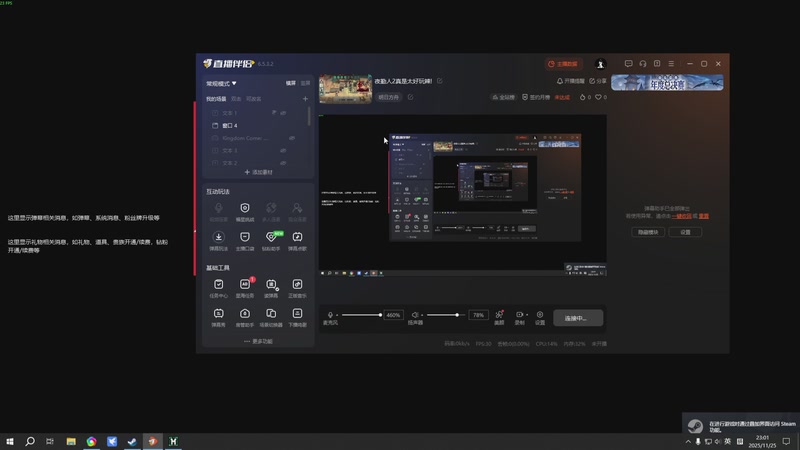Open the 弹幕玩法 download-arrow icon
Viewport: 800px width, 450px height.
[x=218, y=237]
